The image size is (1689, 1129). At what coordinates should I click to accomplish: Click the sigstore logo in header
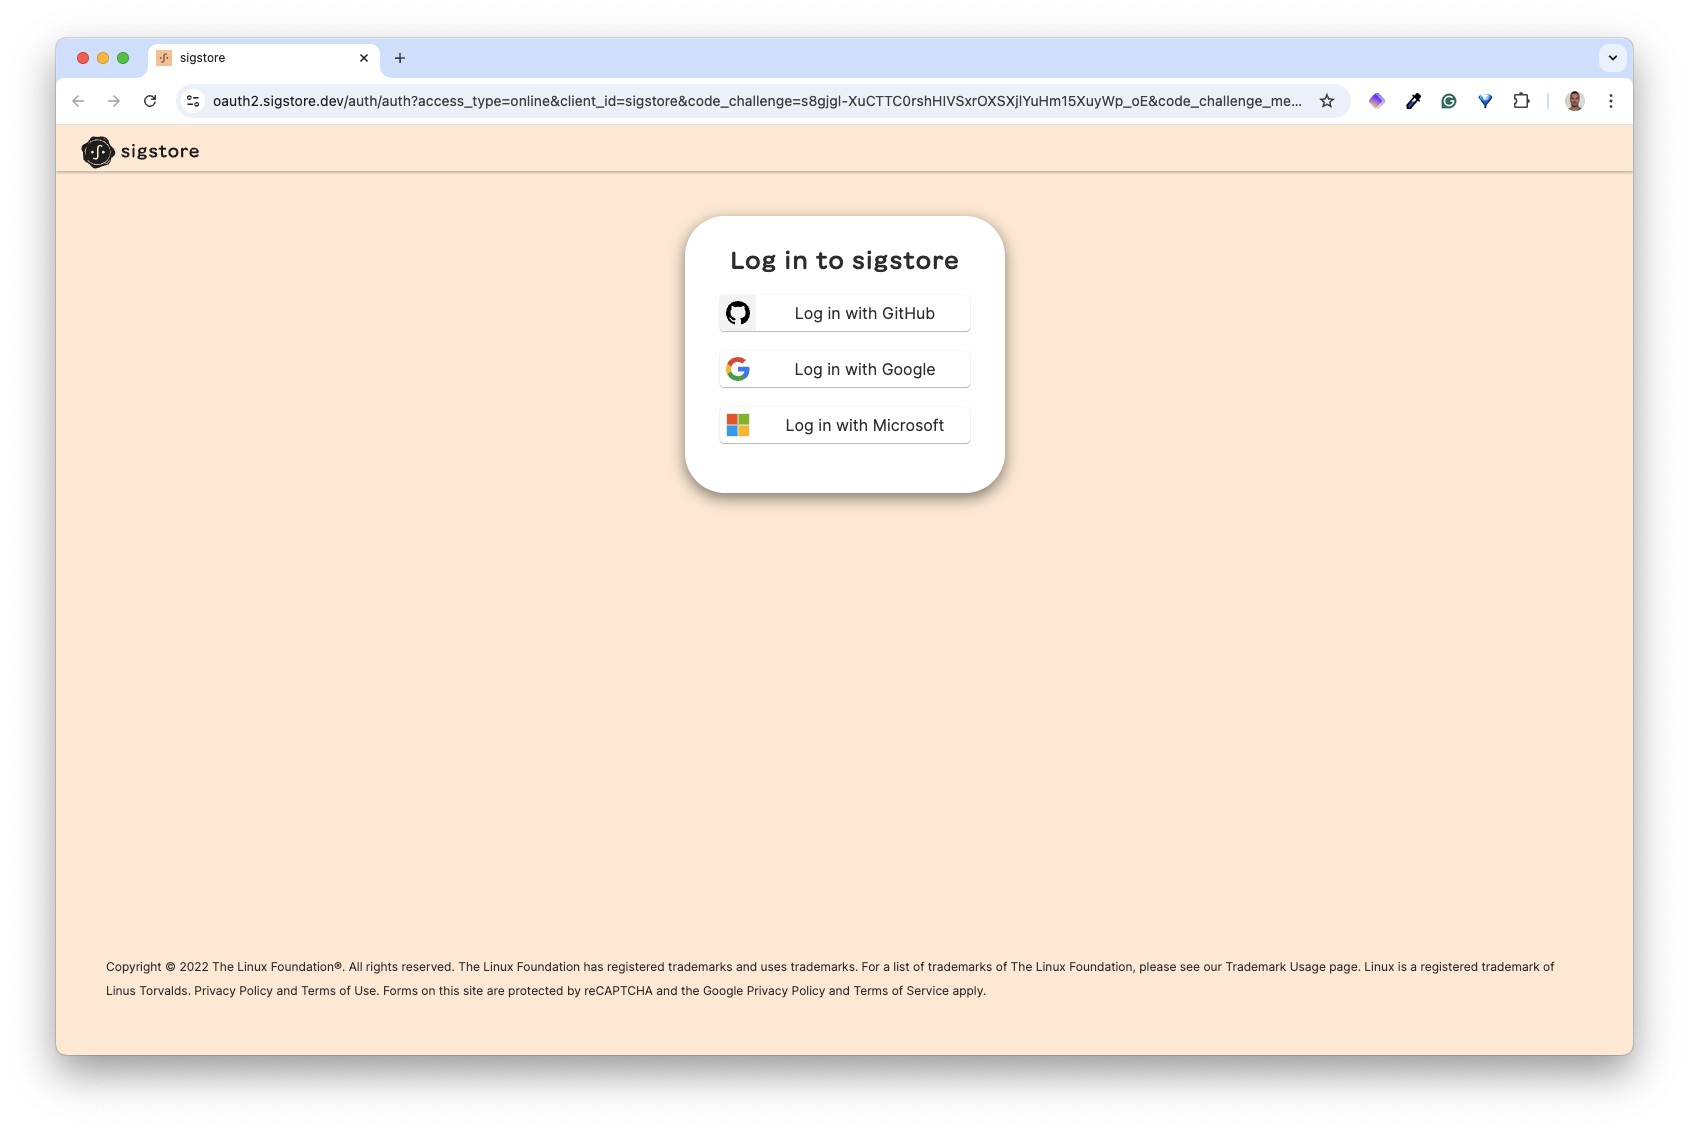tap(141, 152)
